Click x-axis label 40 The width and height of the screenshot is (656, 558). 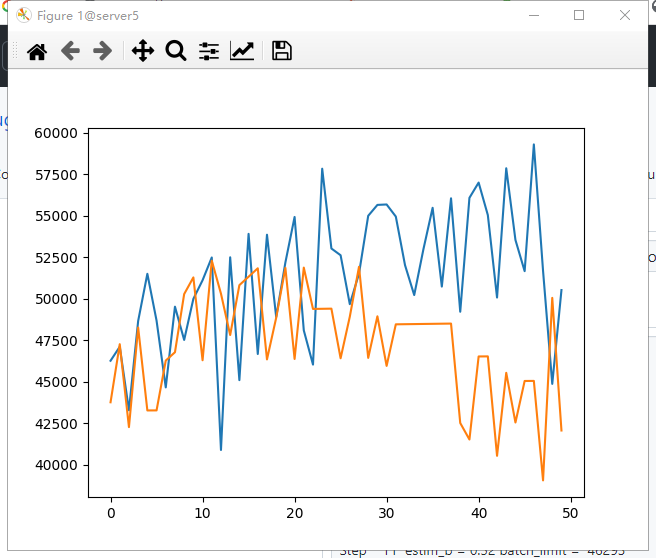[x=479, y=513]
